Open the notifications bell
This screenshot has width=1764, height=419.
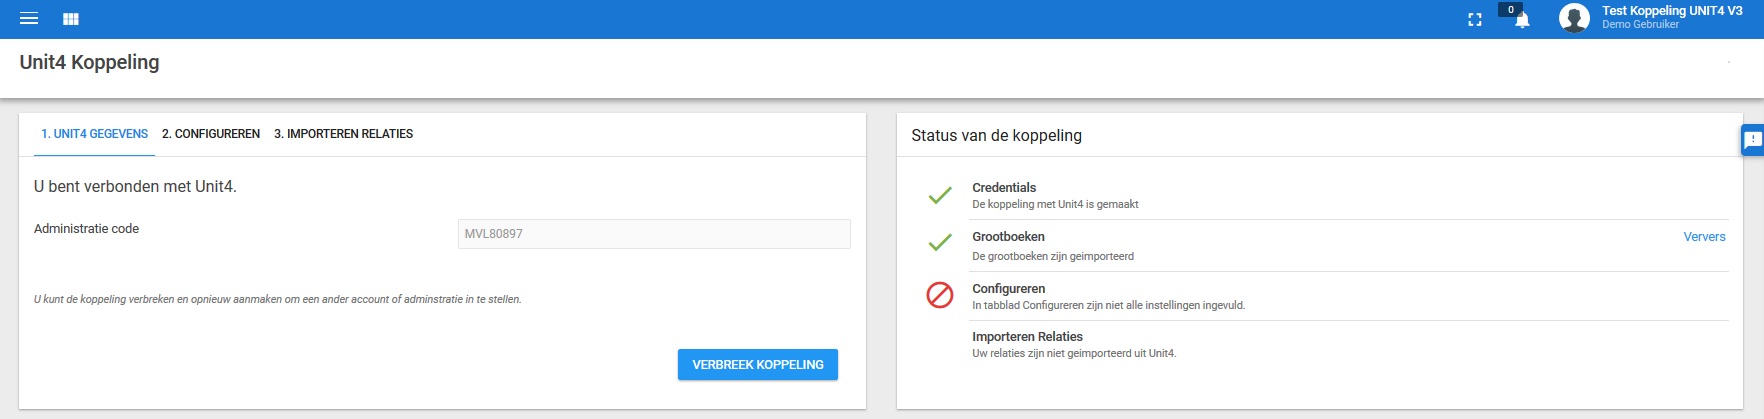(1522, 20)
